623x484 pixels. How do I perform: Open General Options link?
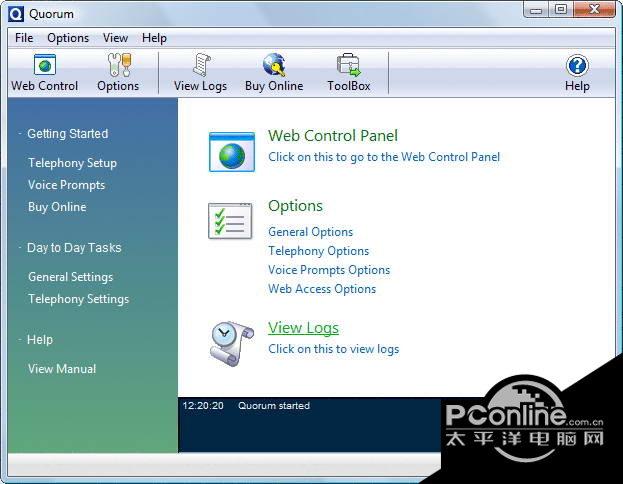pyautogui.click(x=310, y=232)
